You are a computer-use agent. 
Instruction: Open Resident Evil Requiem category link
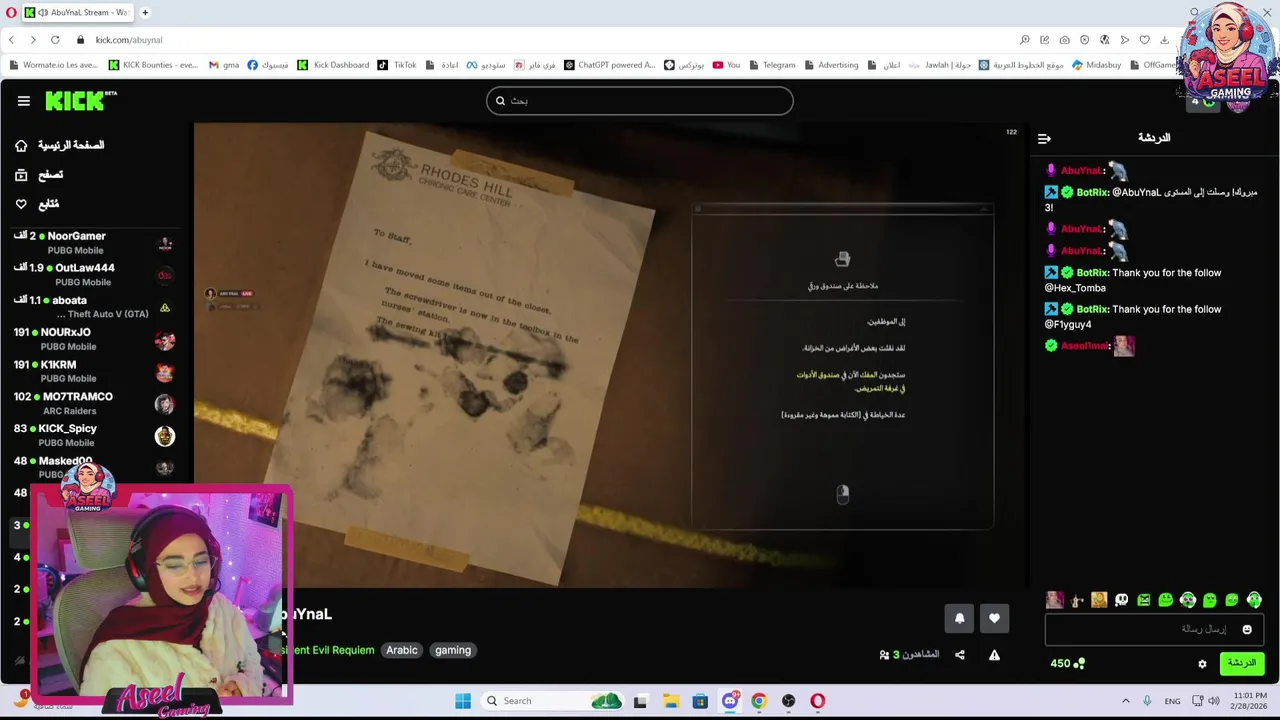(328, 650)
